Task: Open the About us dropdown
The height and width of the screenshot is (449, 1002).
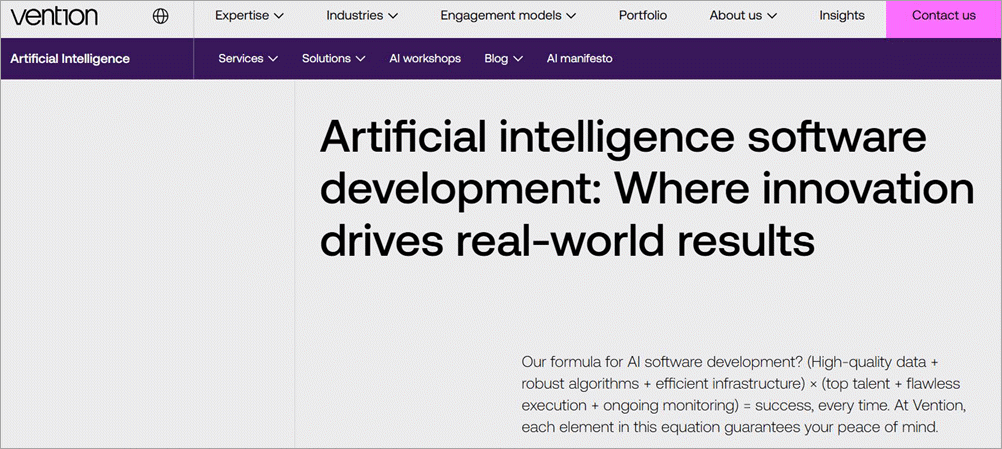Action: coord(743,16)
